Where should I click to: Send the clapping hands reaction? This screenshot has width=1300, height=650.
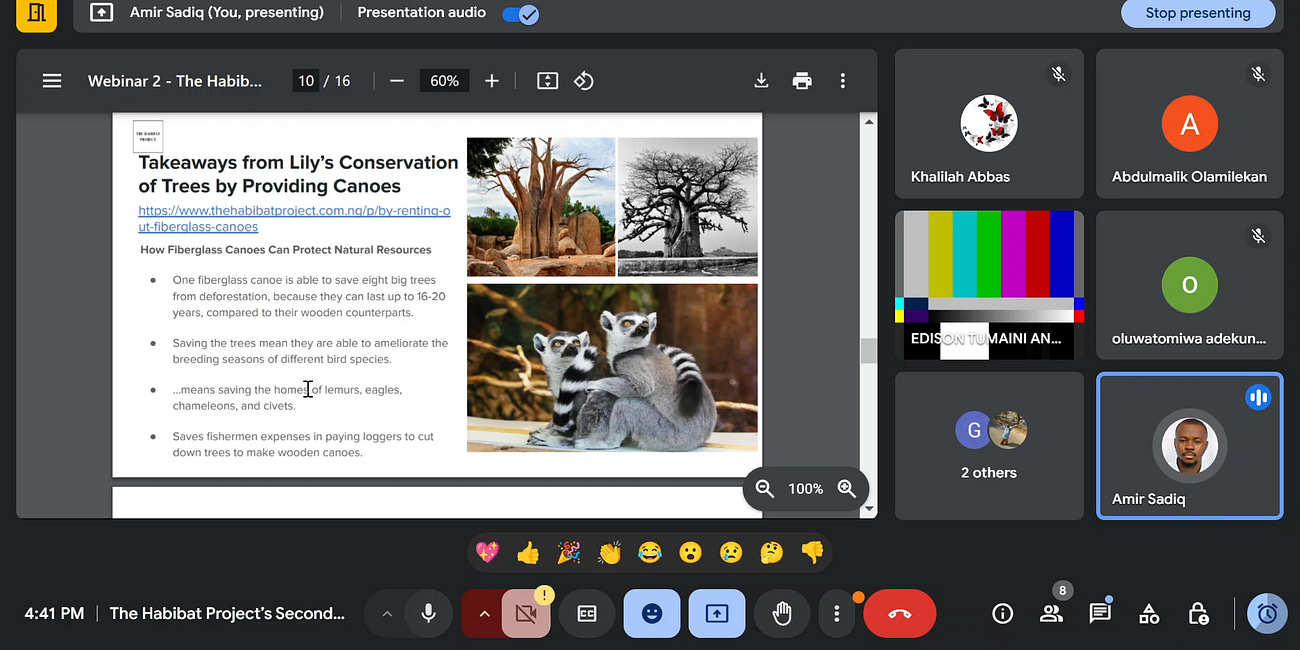[609, 552]
